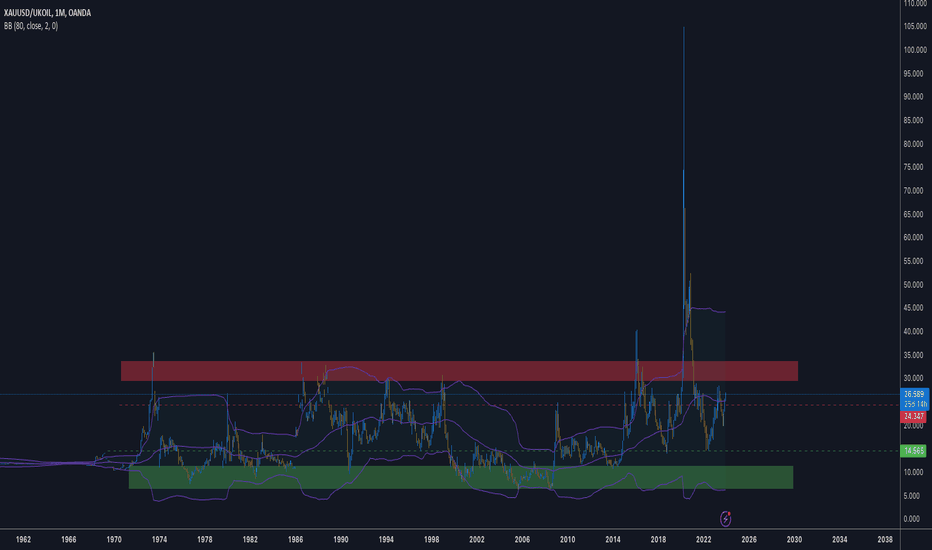
Task: Click the blue 26.589 current price label
Action: click(914, 394)
